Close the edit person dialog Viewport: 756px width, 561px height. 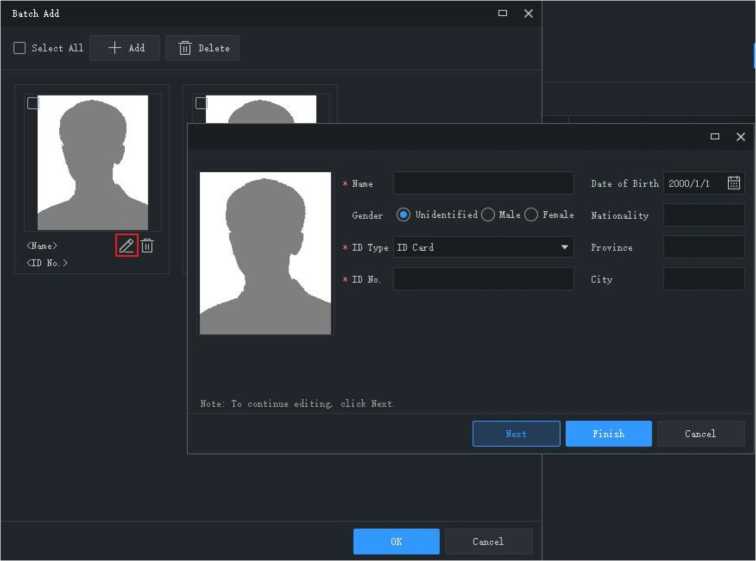pyautogui.click(x=740, y=136)
